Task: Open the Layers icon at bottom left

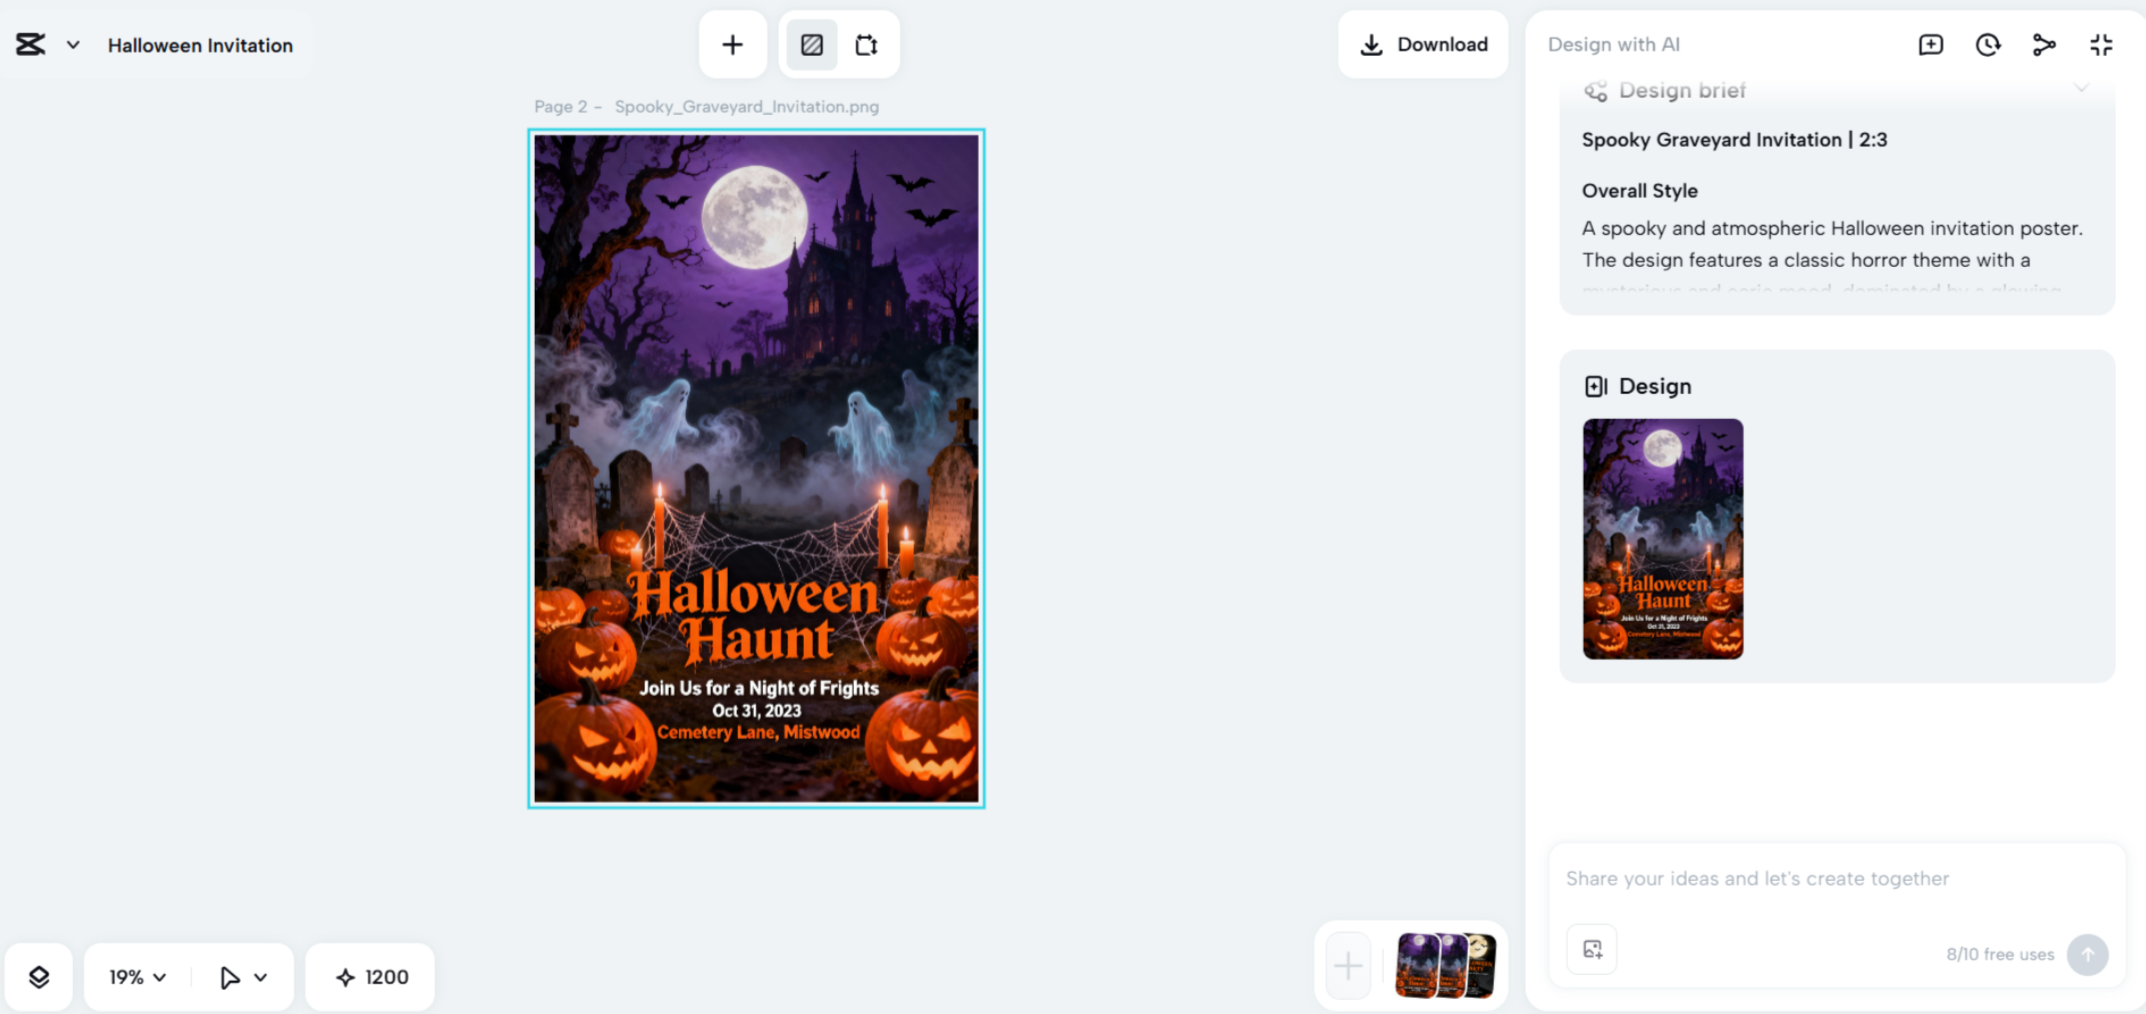Action: click(x=39, y=977)
